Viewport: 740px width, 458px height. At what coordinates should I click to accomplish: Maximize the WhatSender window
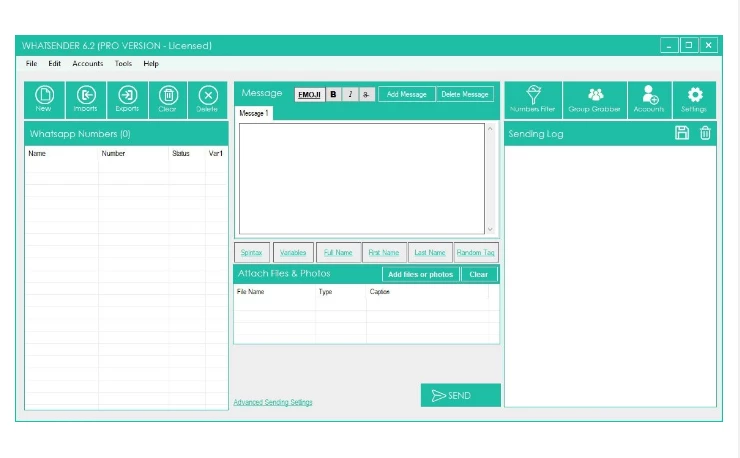(x=689, y=45)
